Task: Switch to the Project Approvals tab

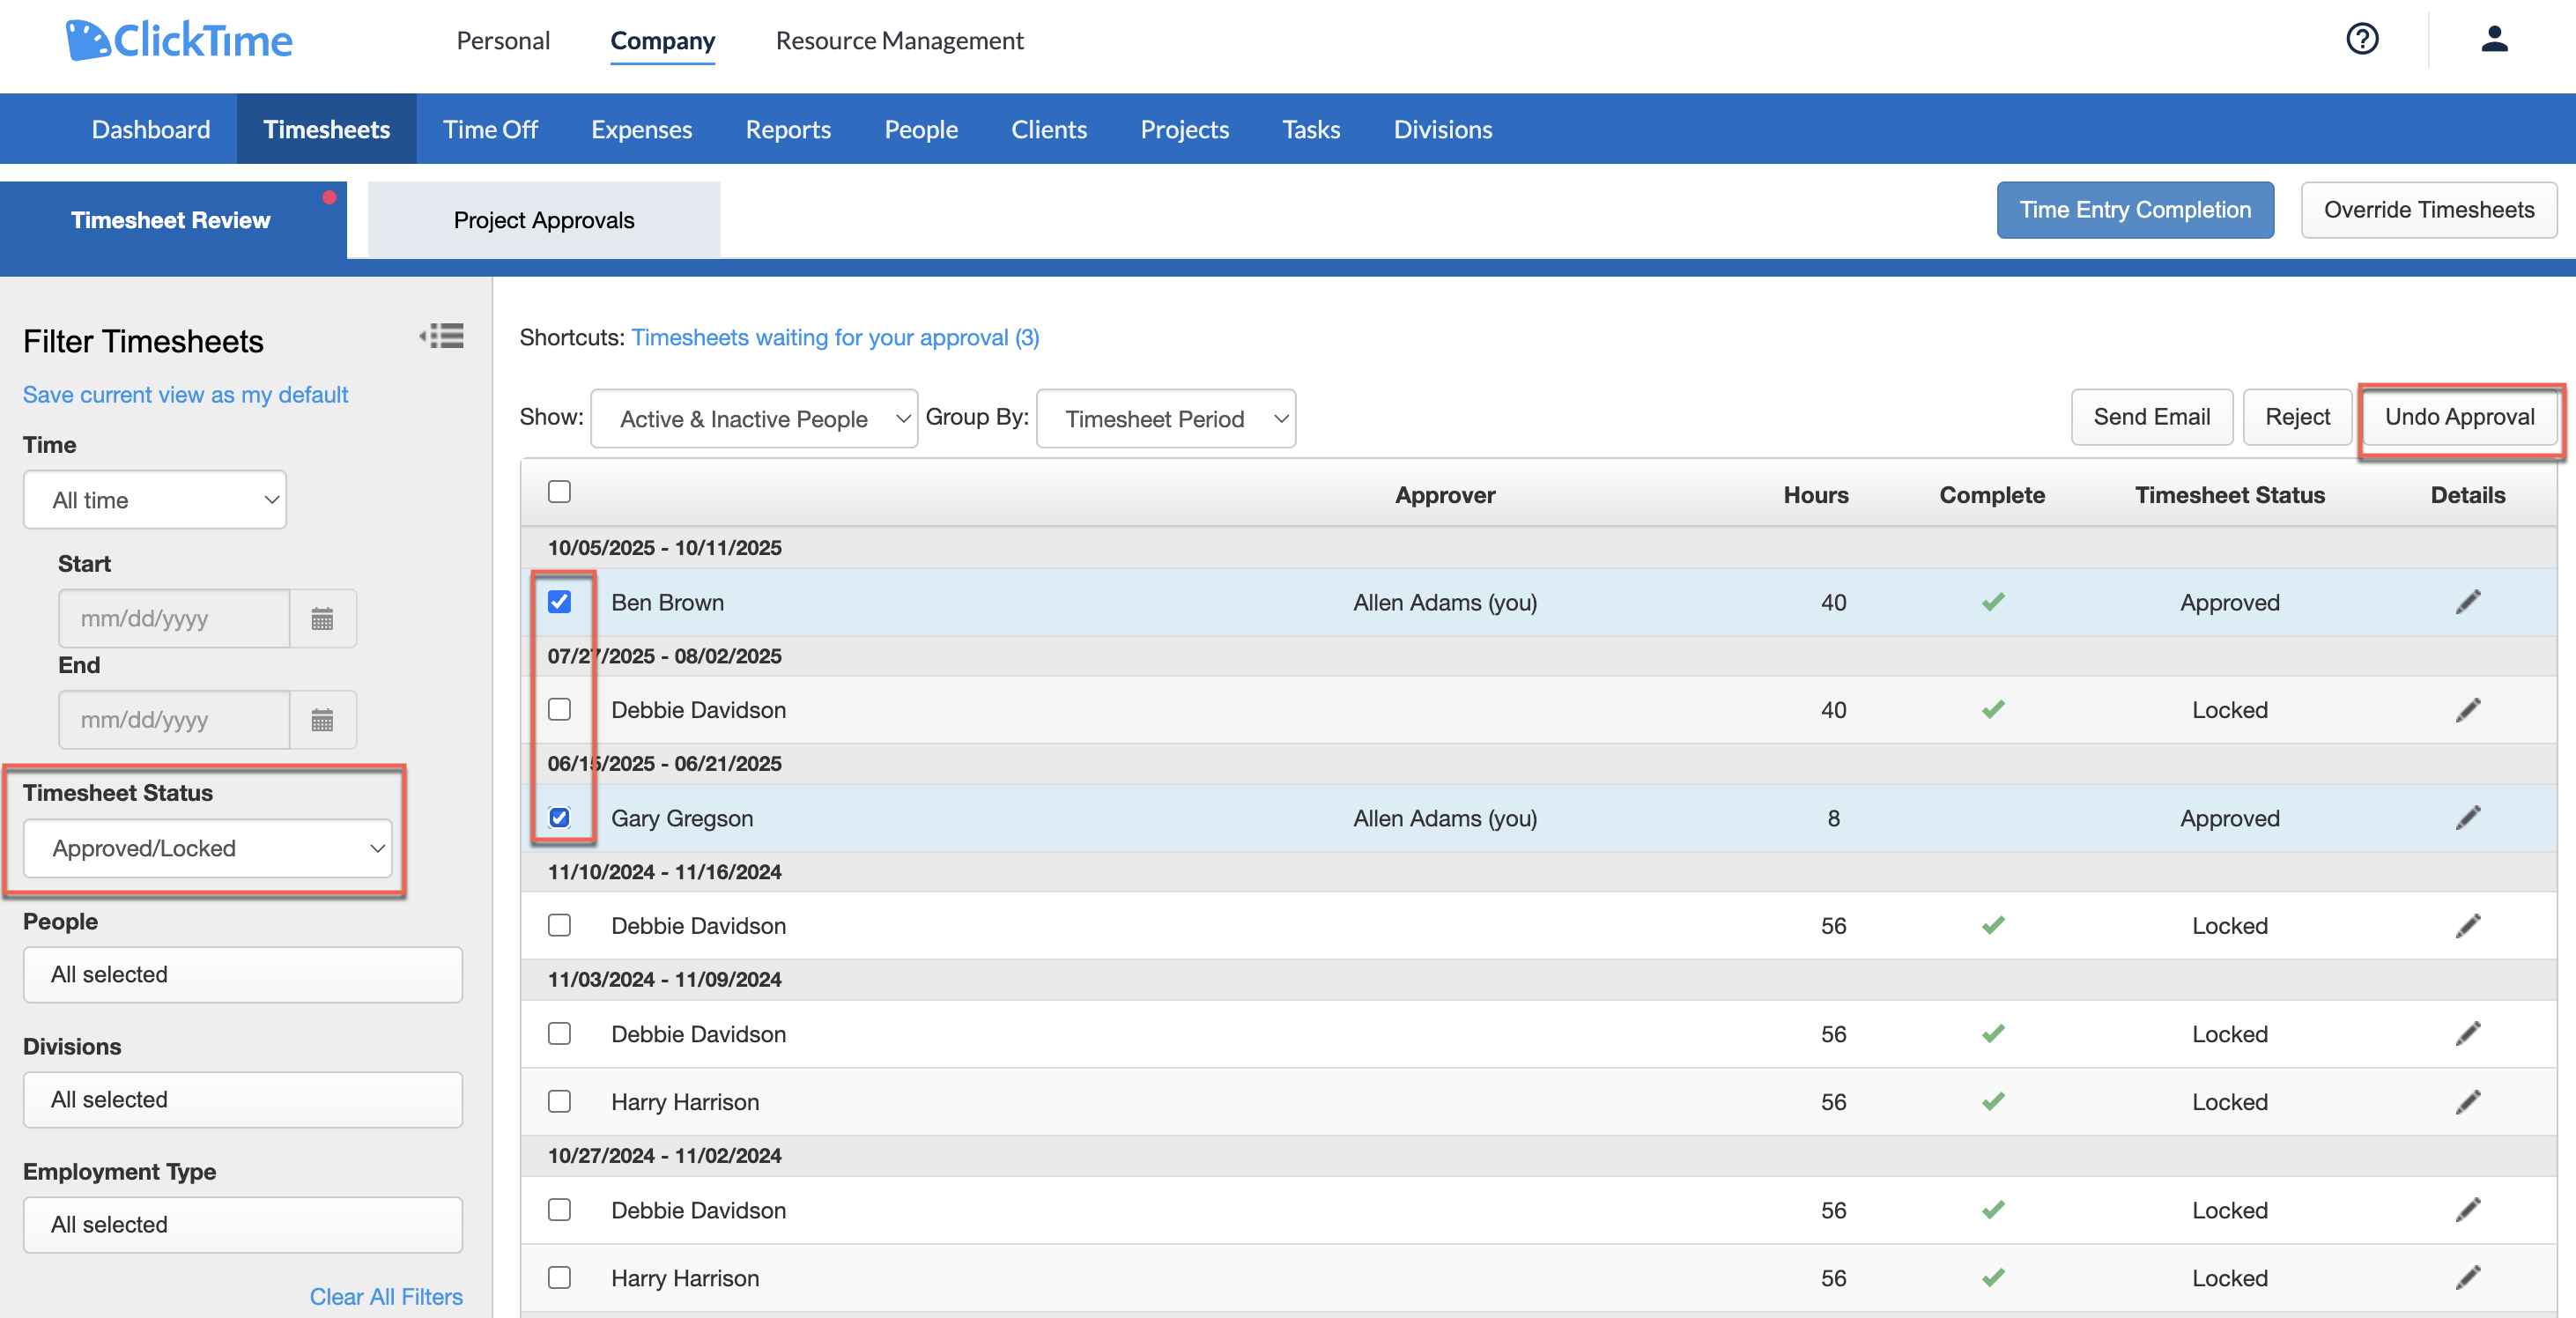Action: pos(544,220)
